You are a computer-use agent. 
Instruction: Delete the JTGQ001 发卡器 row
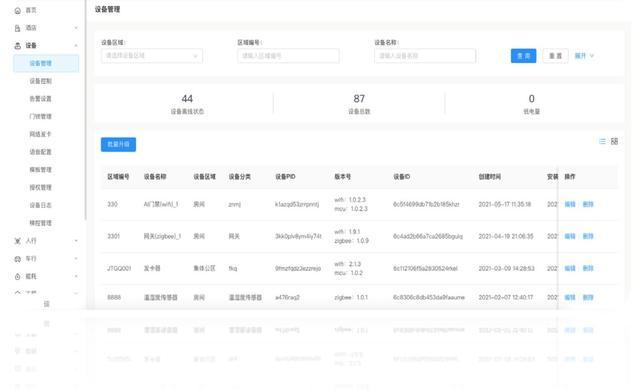pos(588,268)
